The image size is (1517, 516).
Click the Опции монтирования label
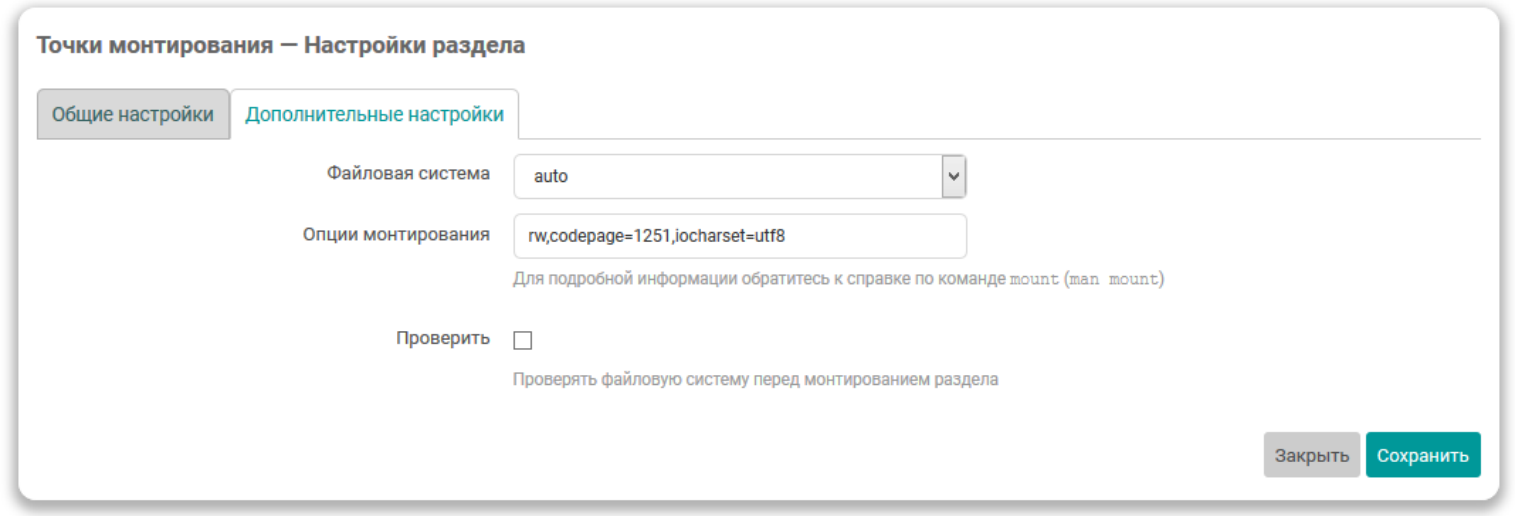pos(396,234)
